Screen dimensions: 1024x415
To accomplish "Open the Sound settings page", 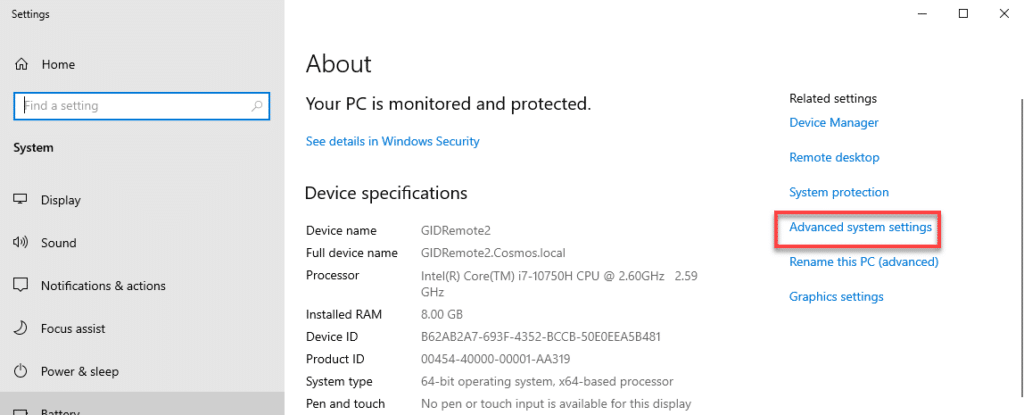I will [58, 243].
